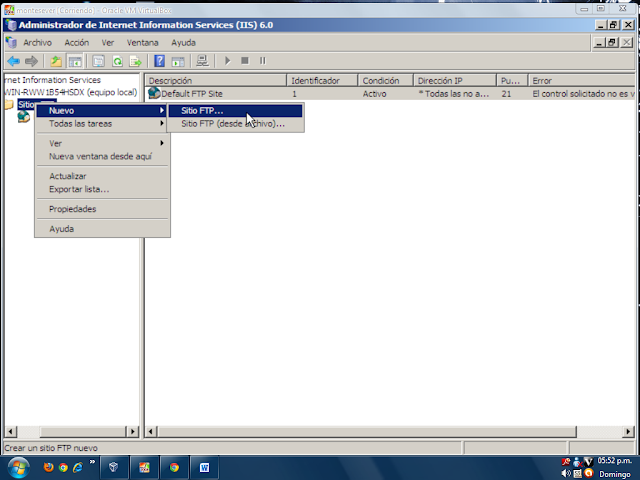This screenshot has height=480, width=640.
Task: Click the Show/Hide action pane icon
Action: (x=178, y=61)
